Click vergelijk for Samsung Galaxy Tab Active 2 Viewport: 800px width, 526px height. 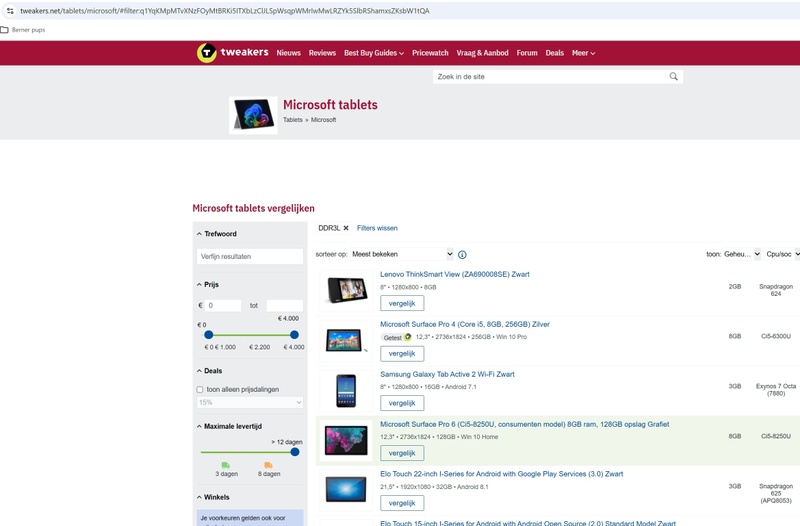pyautogui.click(x=402, y=403)
